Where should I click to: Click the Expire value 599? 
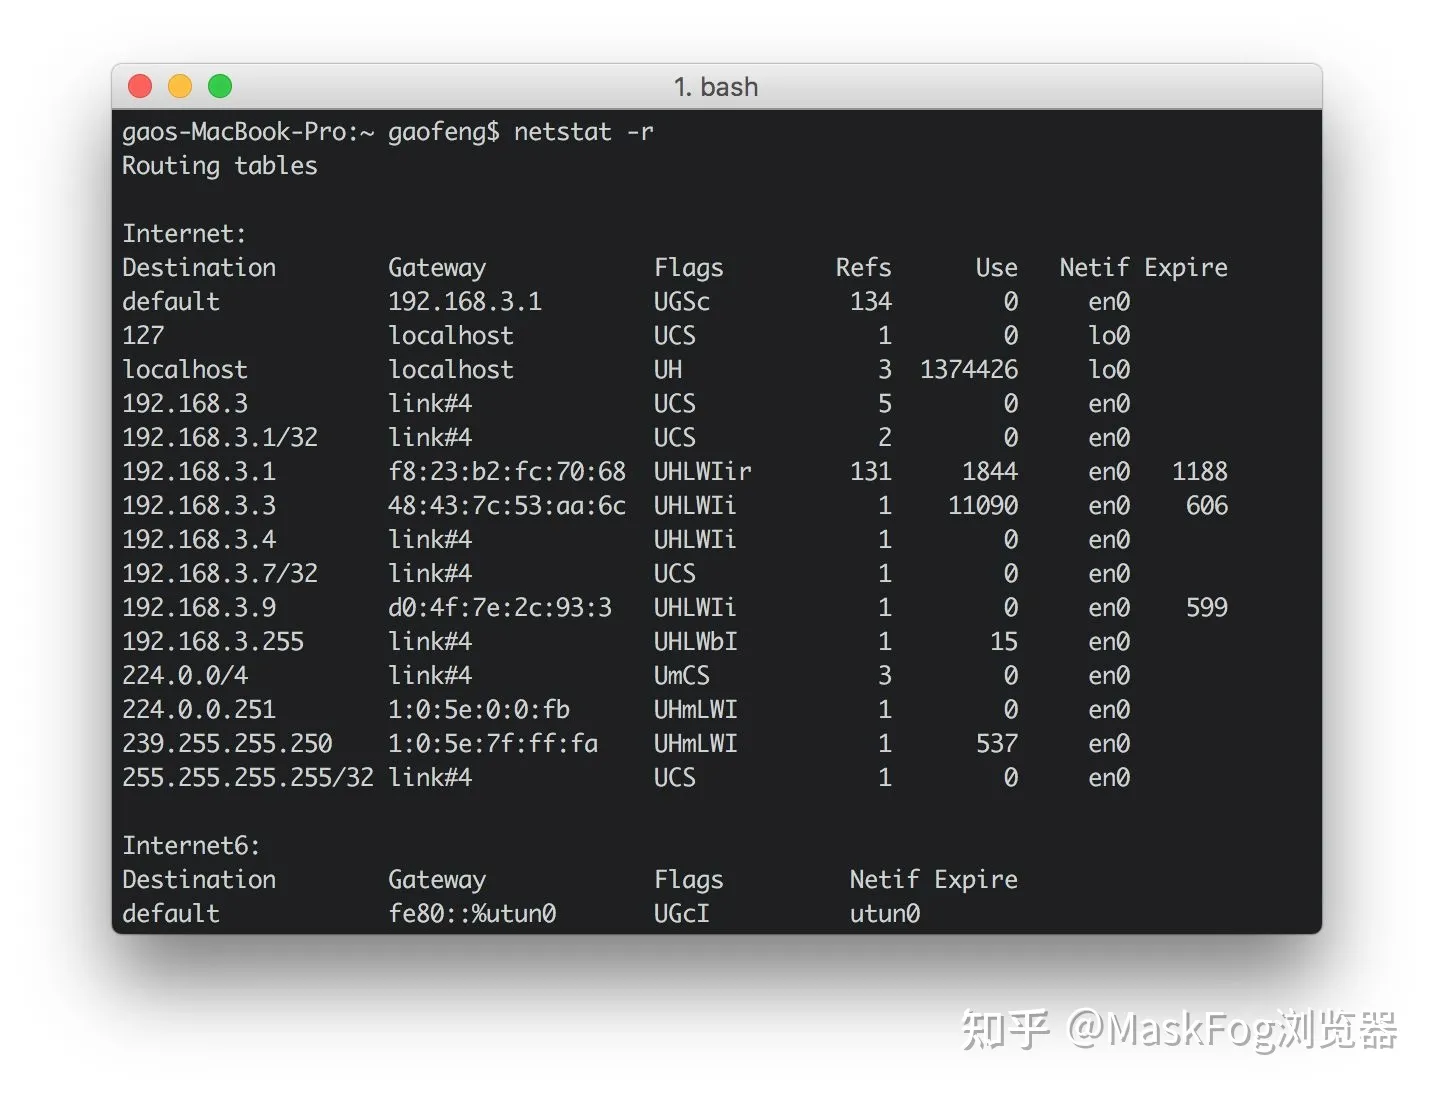click(1207, 608)
